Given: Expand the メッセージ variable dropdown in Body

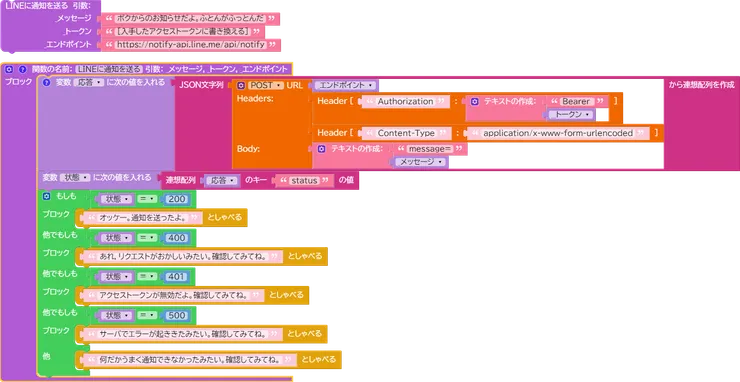Looking at the screenshot, I should (420, 161).
